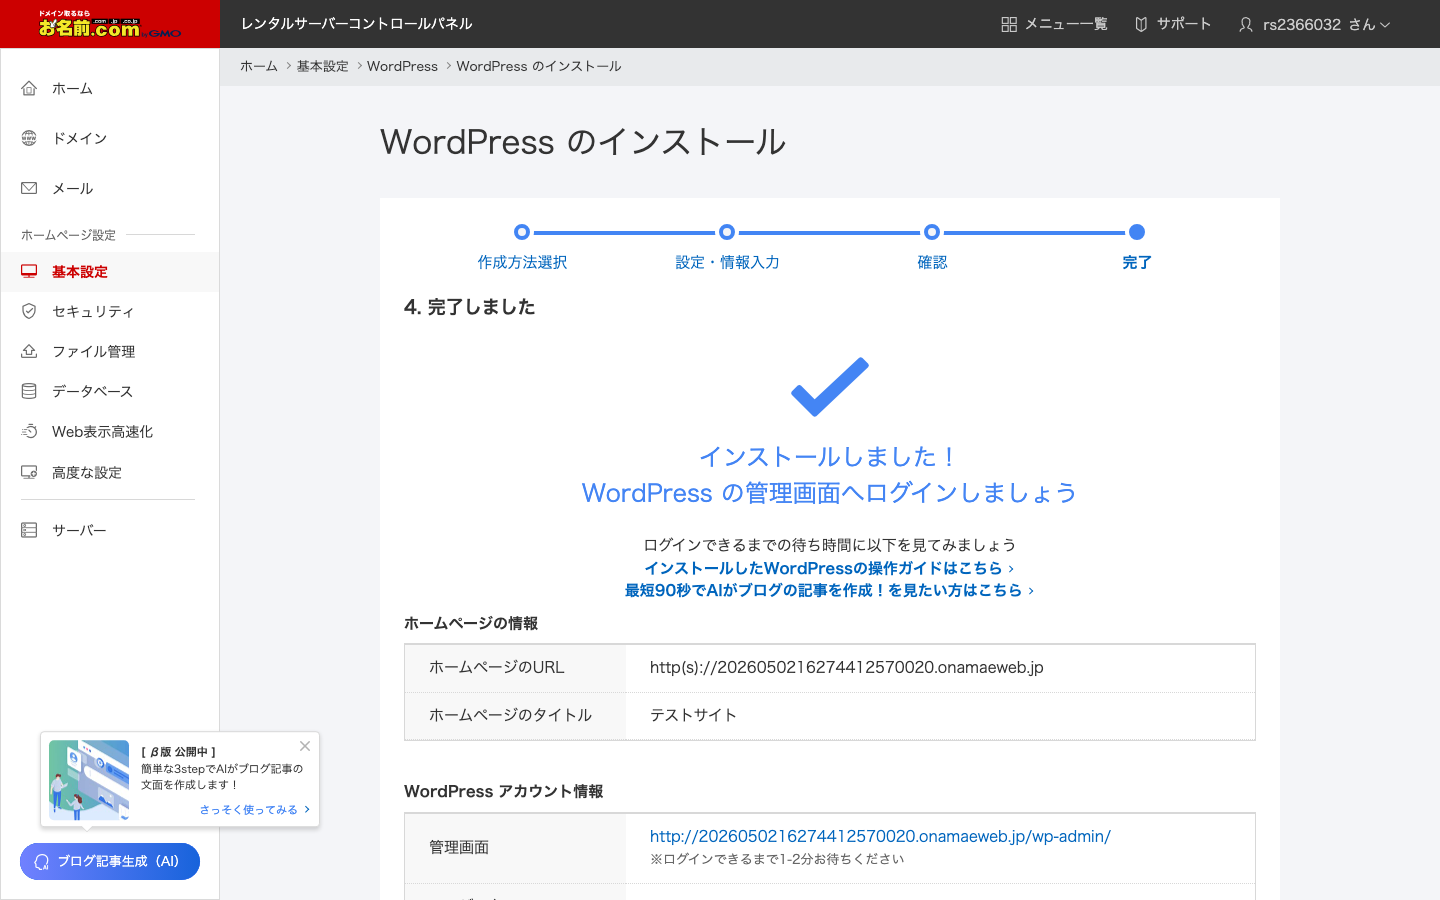Select 基本設定 in the sidebar
Image resolution: width=1440 pixels, height=900 pixels.
click(x=110, y=271)
